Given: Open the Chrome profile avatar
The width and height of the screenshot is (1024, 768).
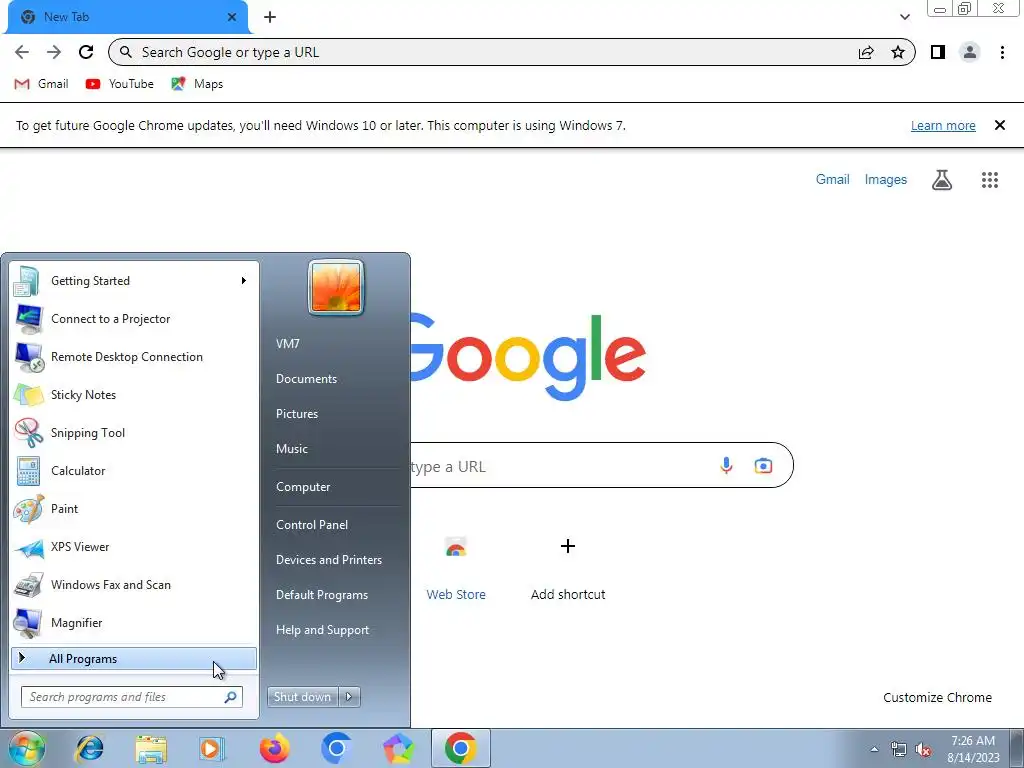Looking at the screenshot, I should click(970, 52).
